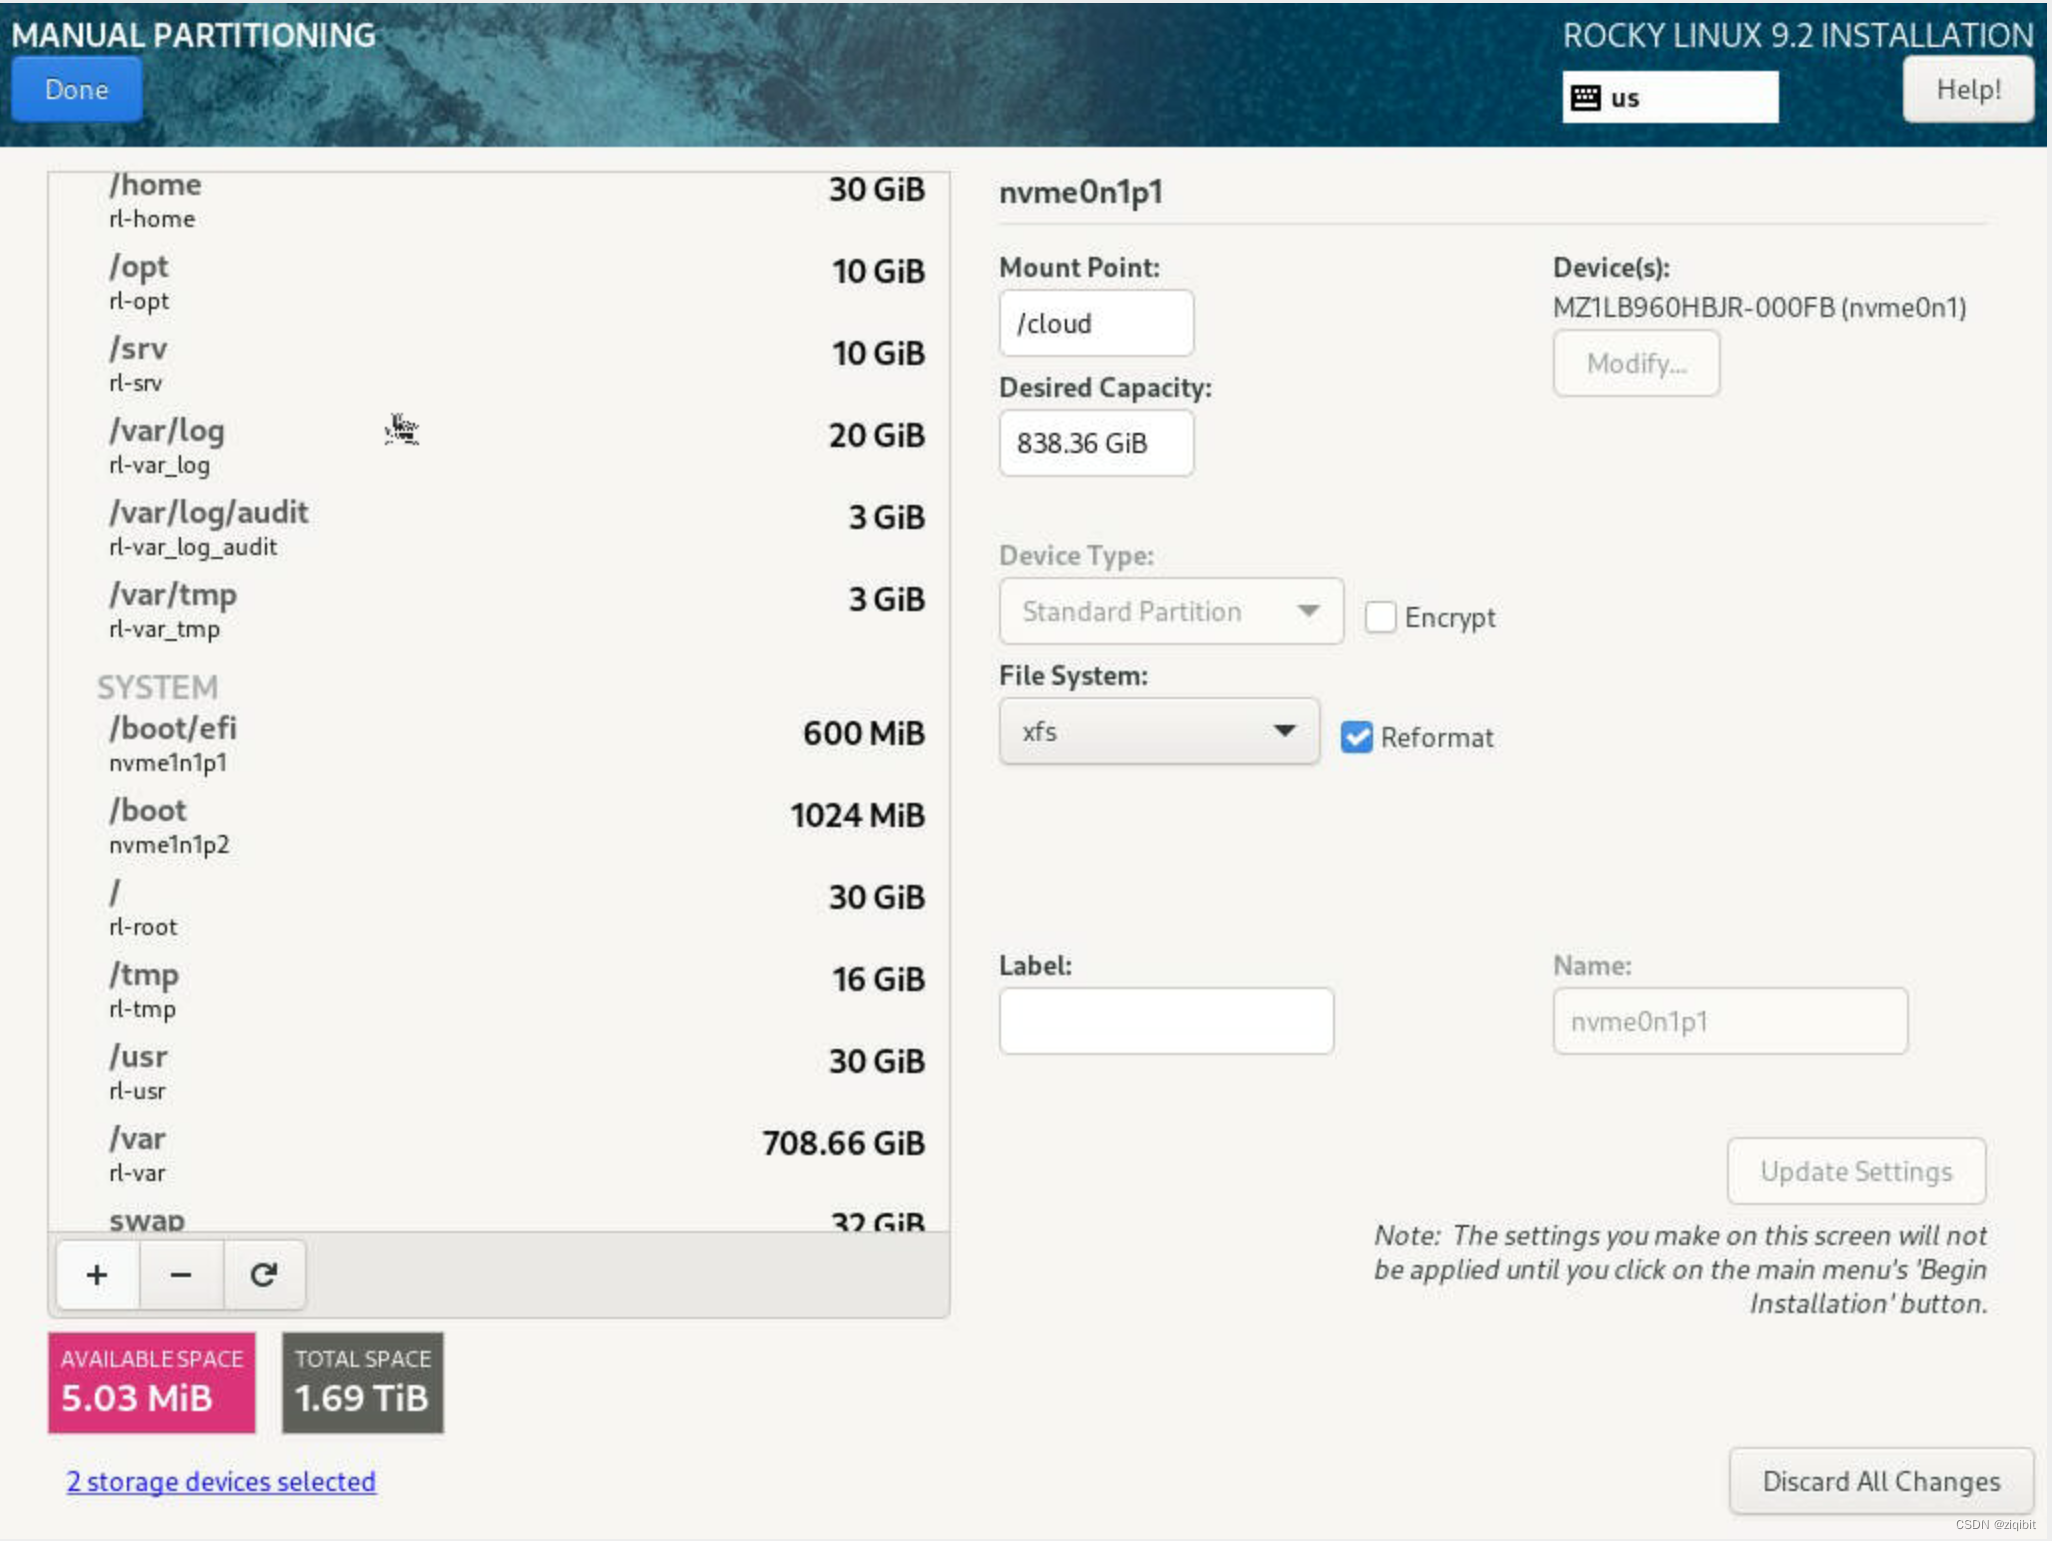Select the /var/tmp rl-var_tmp entry

pyautogui.click(x=498, y=611)
